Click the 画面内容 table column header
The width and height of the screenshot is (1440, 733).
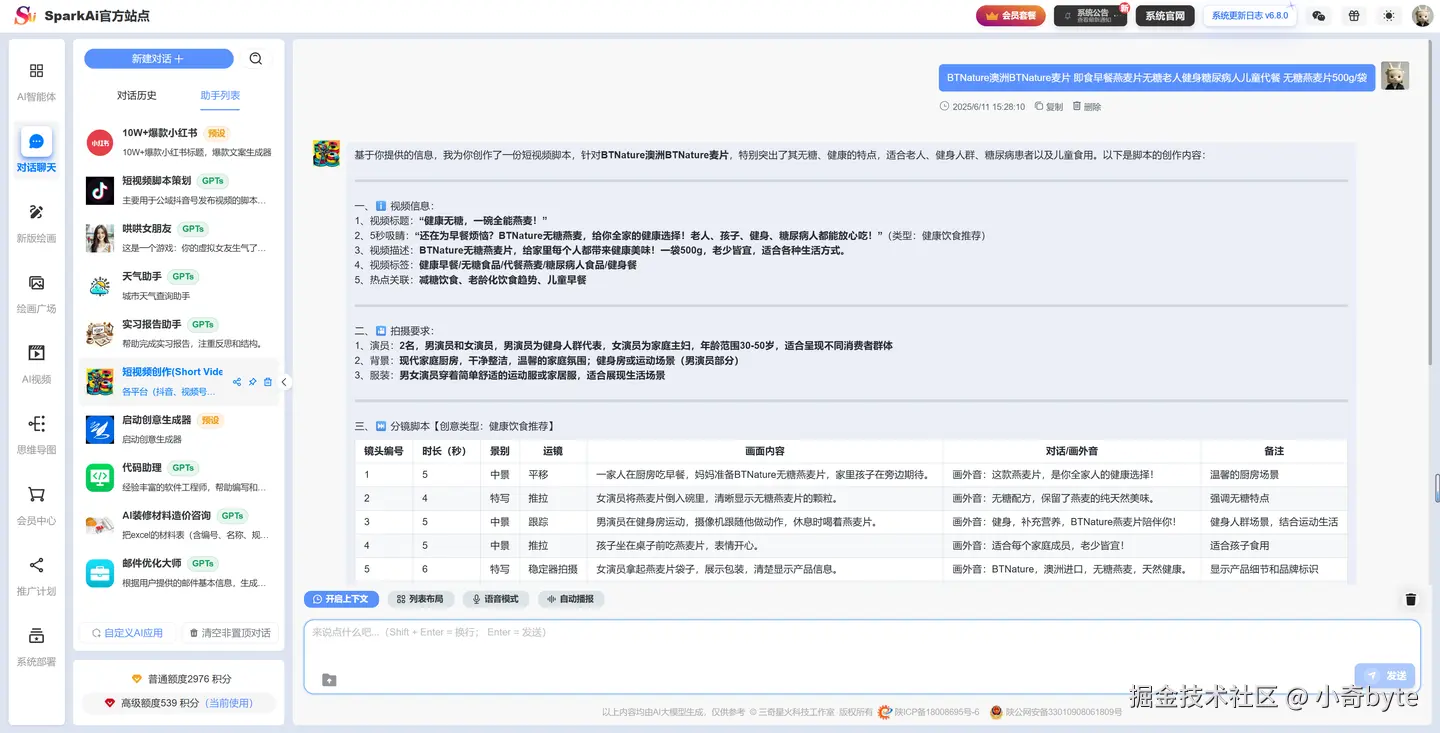click(765, 451)
